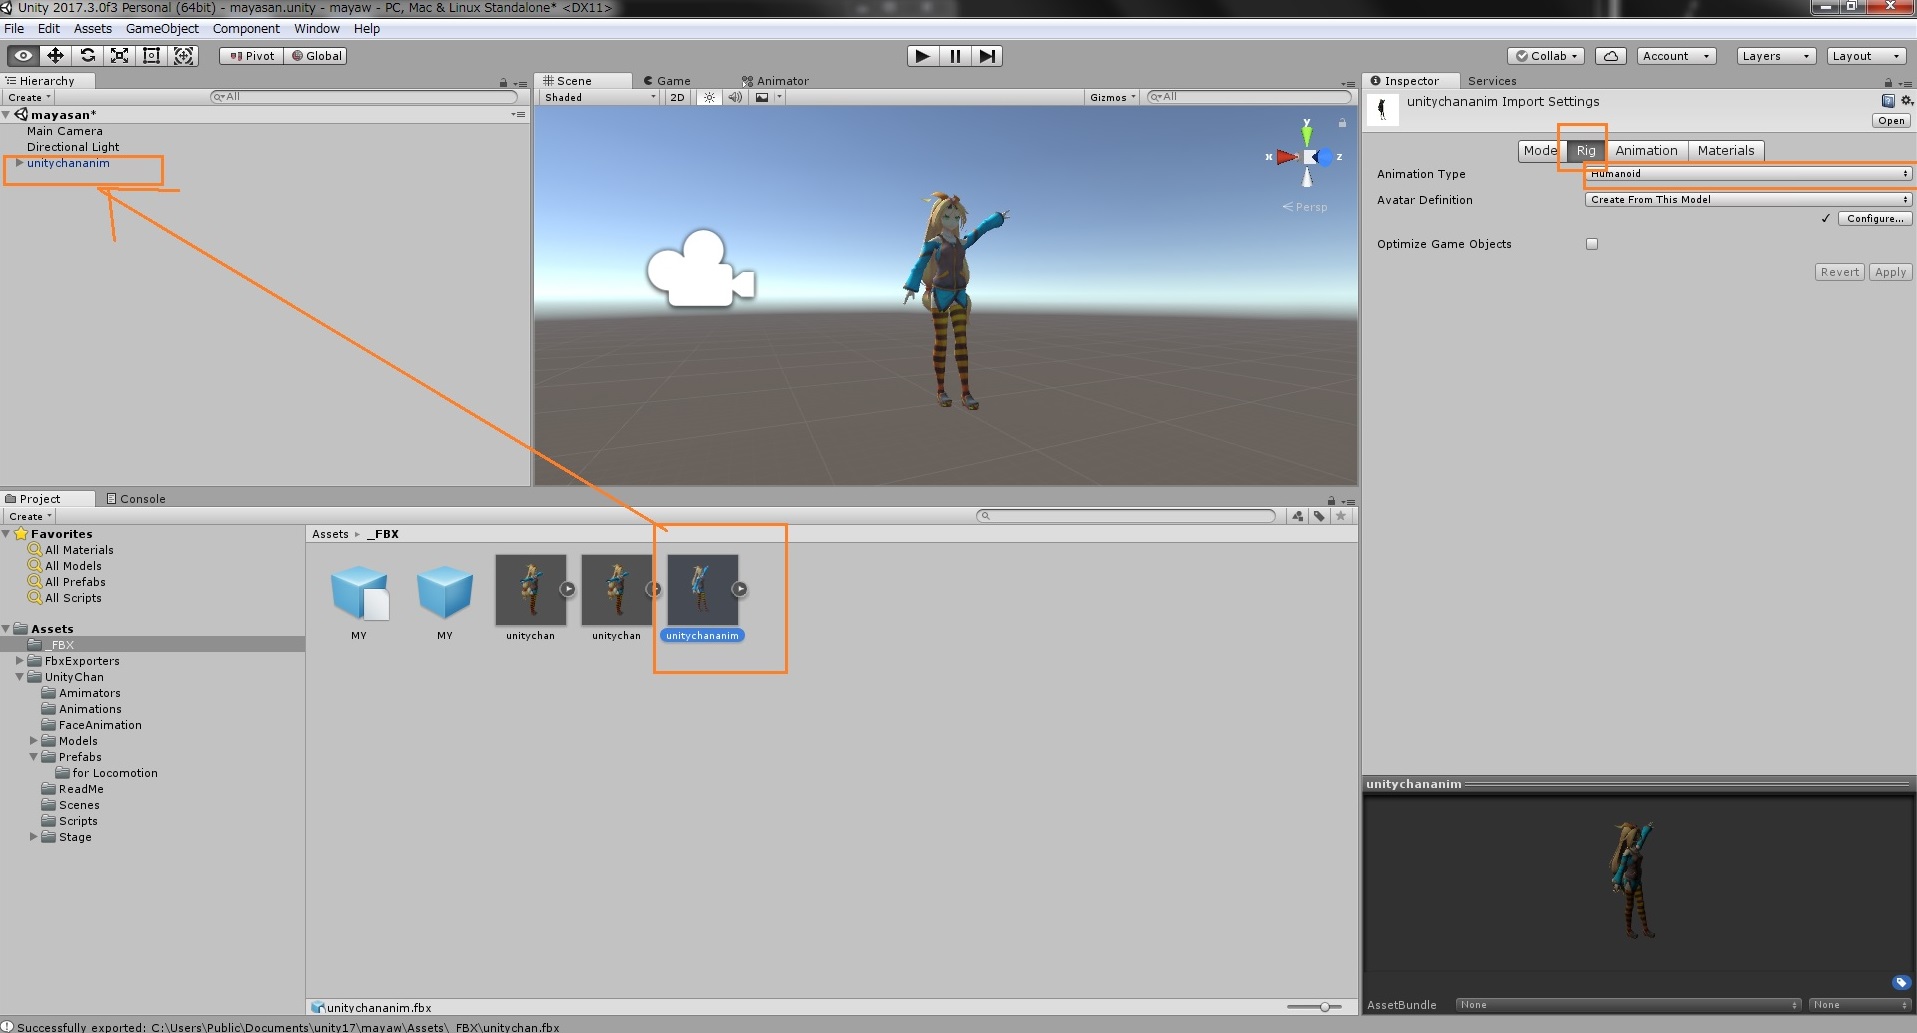Switch to the Animation import tab

1646,151
